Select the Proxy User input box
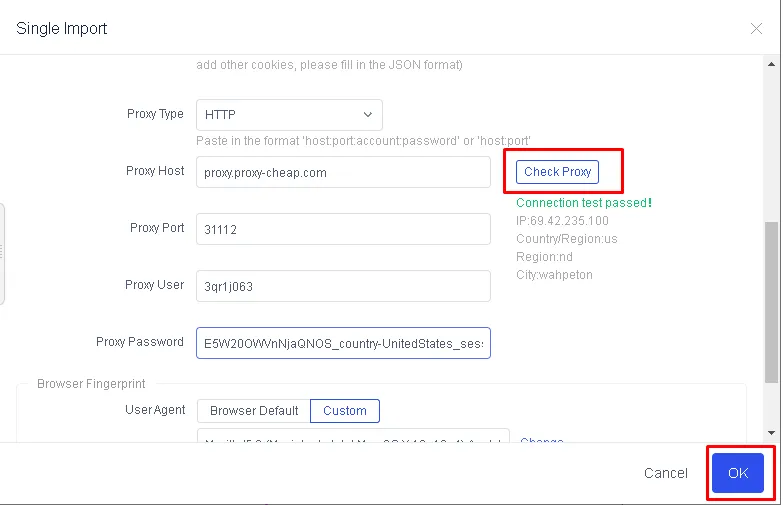The height and width of the screenshot is (505, 783). (x=343, y=286)
